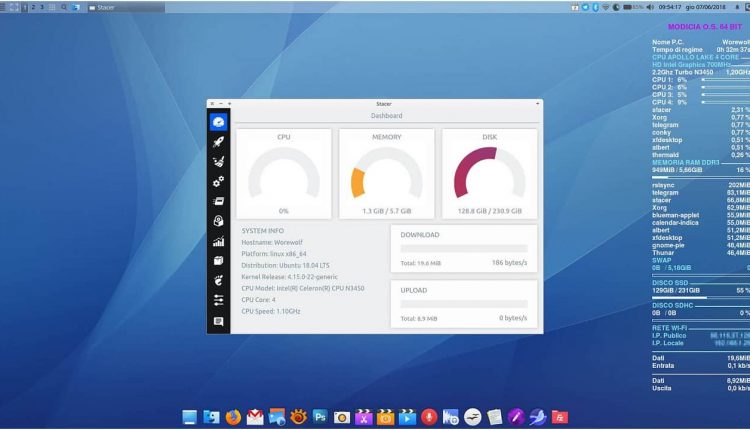Click the Feedback speech bubble icon
Viewport: 750px width, 430px height.
coord(218,321)
